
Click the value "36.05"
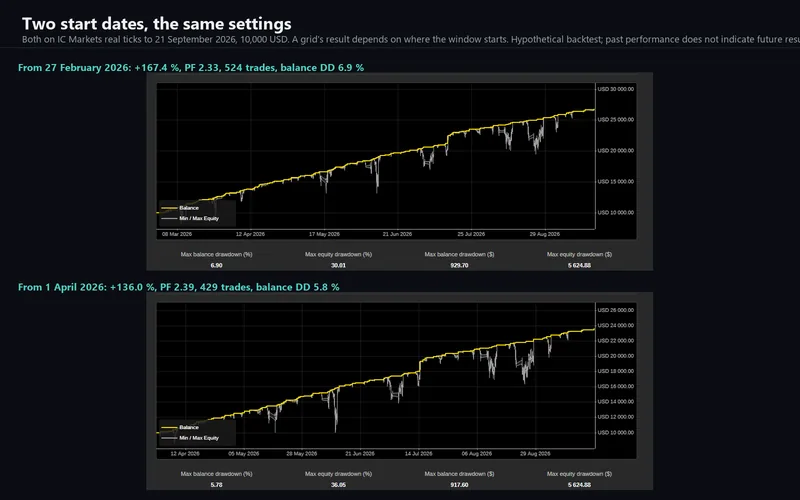pyautogui.click(x=338, y=485)
